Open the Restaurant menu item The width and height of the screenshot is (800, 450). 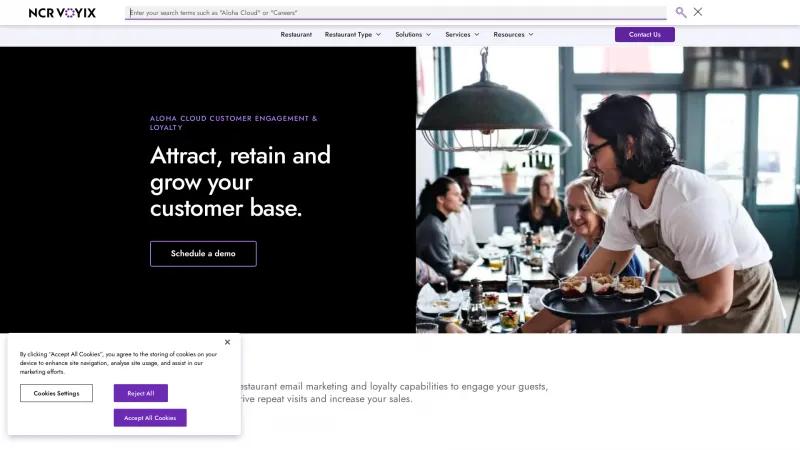coord(296,35)
